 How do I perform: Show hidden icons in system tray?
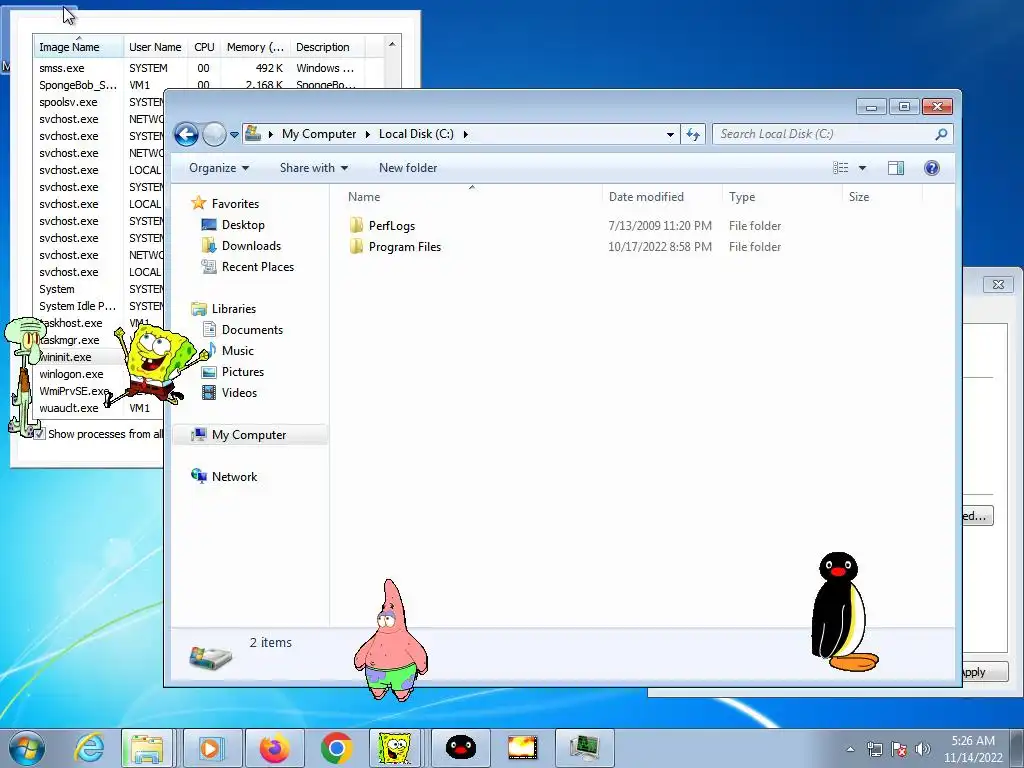tap(850, 749)
